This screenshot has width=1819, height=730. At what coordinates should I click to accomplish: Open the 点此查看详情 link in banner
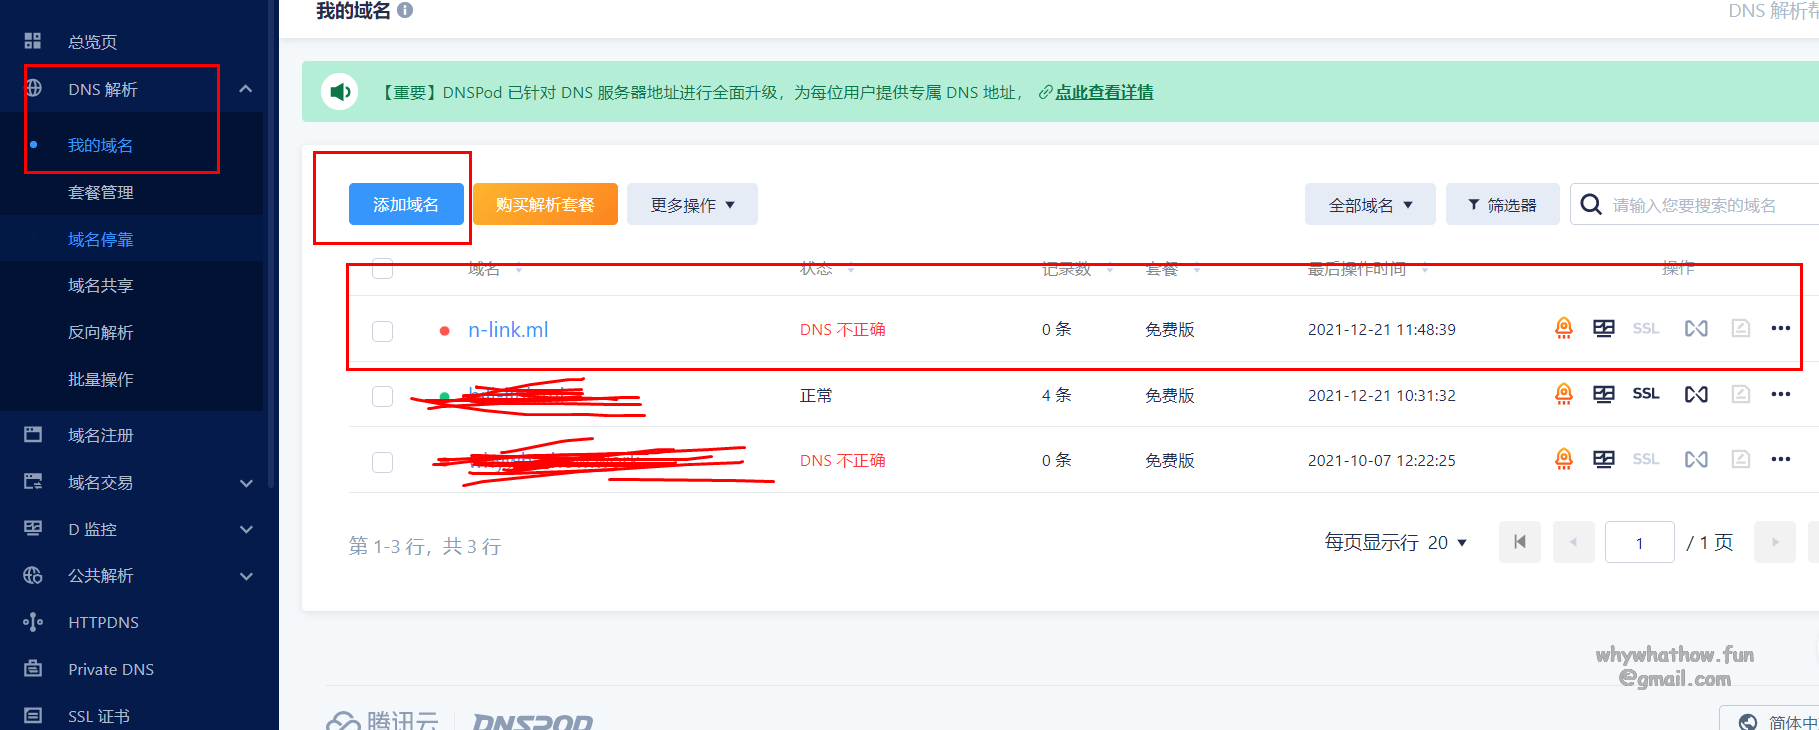[x=1104, y=92]
